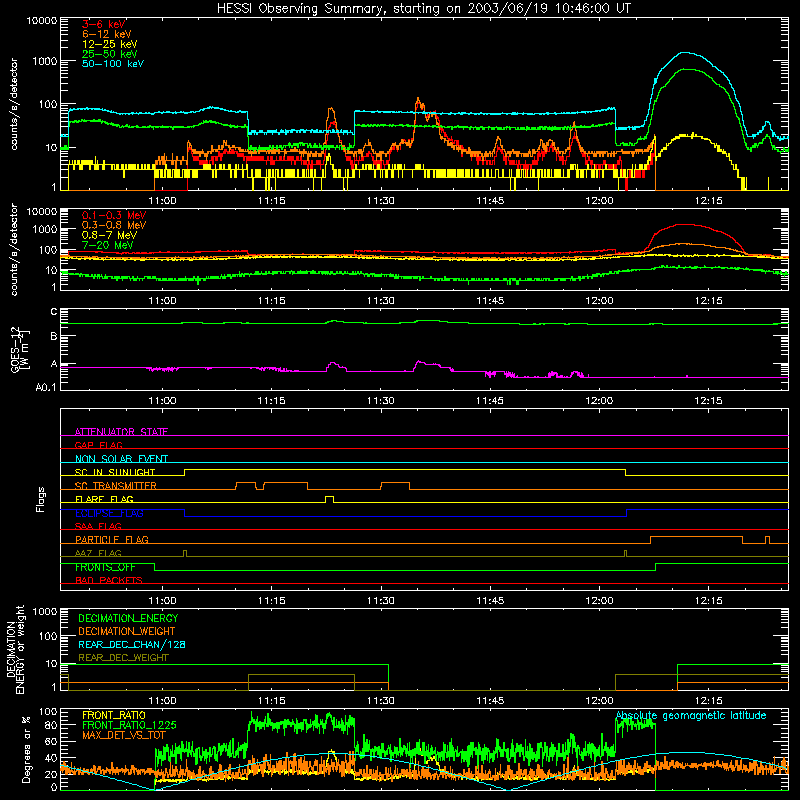Pick the cyan 50-100 keV legend entry

tap(113, 64)
